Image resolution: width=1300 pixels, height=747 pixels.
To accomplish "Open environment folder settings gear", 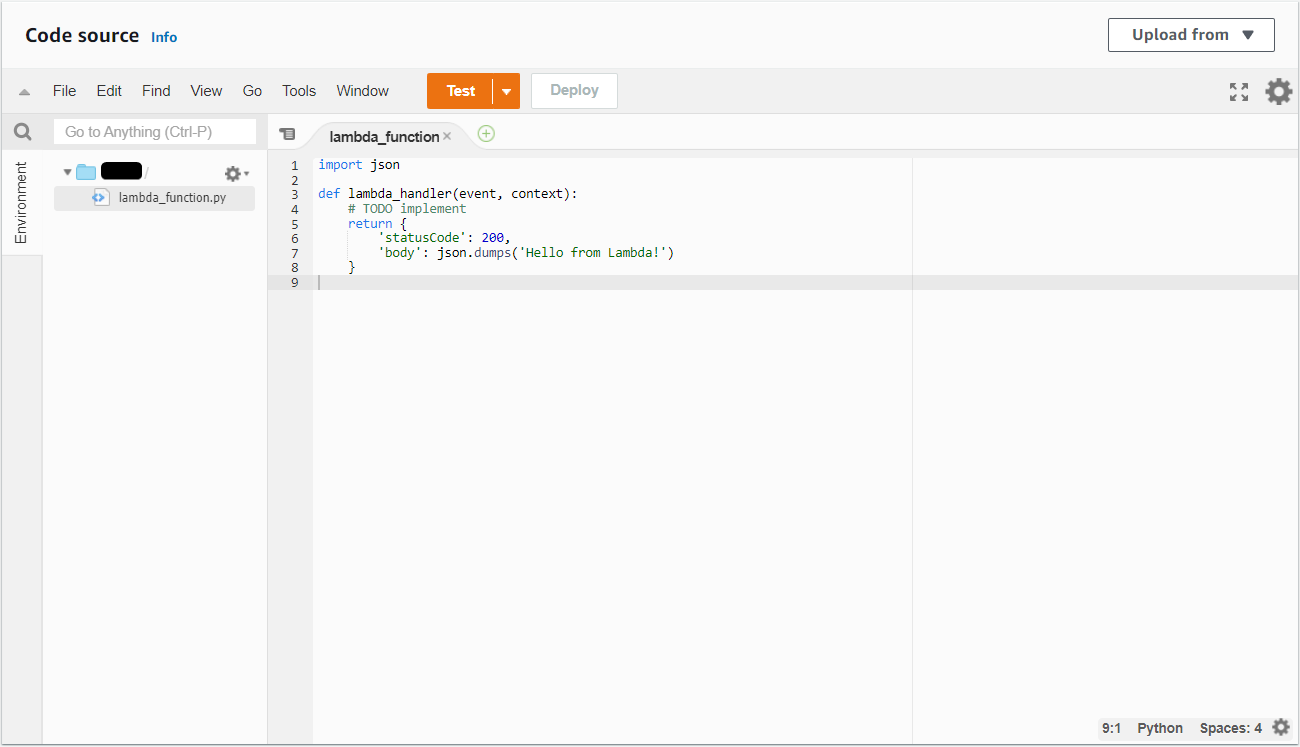I will (236, 173).
